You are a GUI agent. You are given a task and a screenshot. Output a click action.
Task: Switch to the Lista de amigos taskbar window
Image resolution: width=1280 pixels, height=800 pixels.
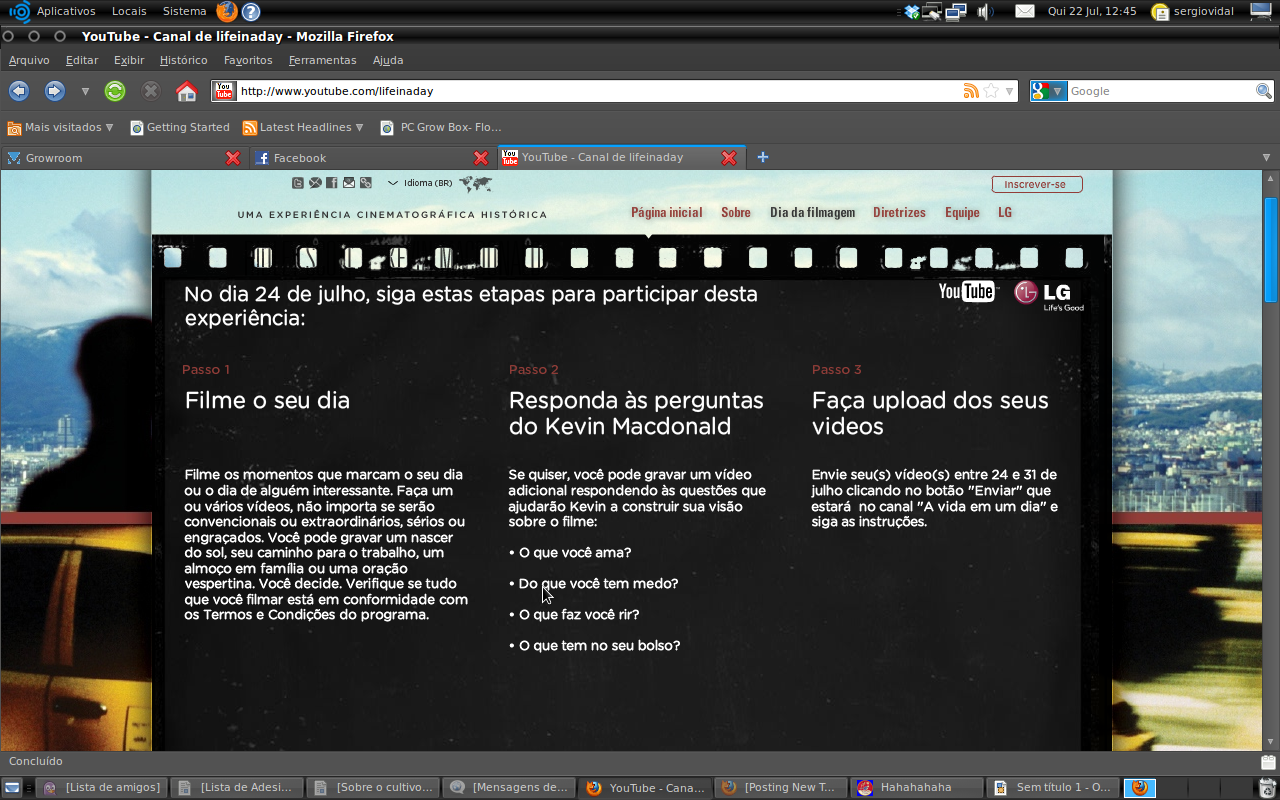click(102, 787)
